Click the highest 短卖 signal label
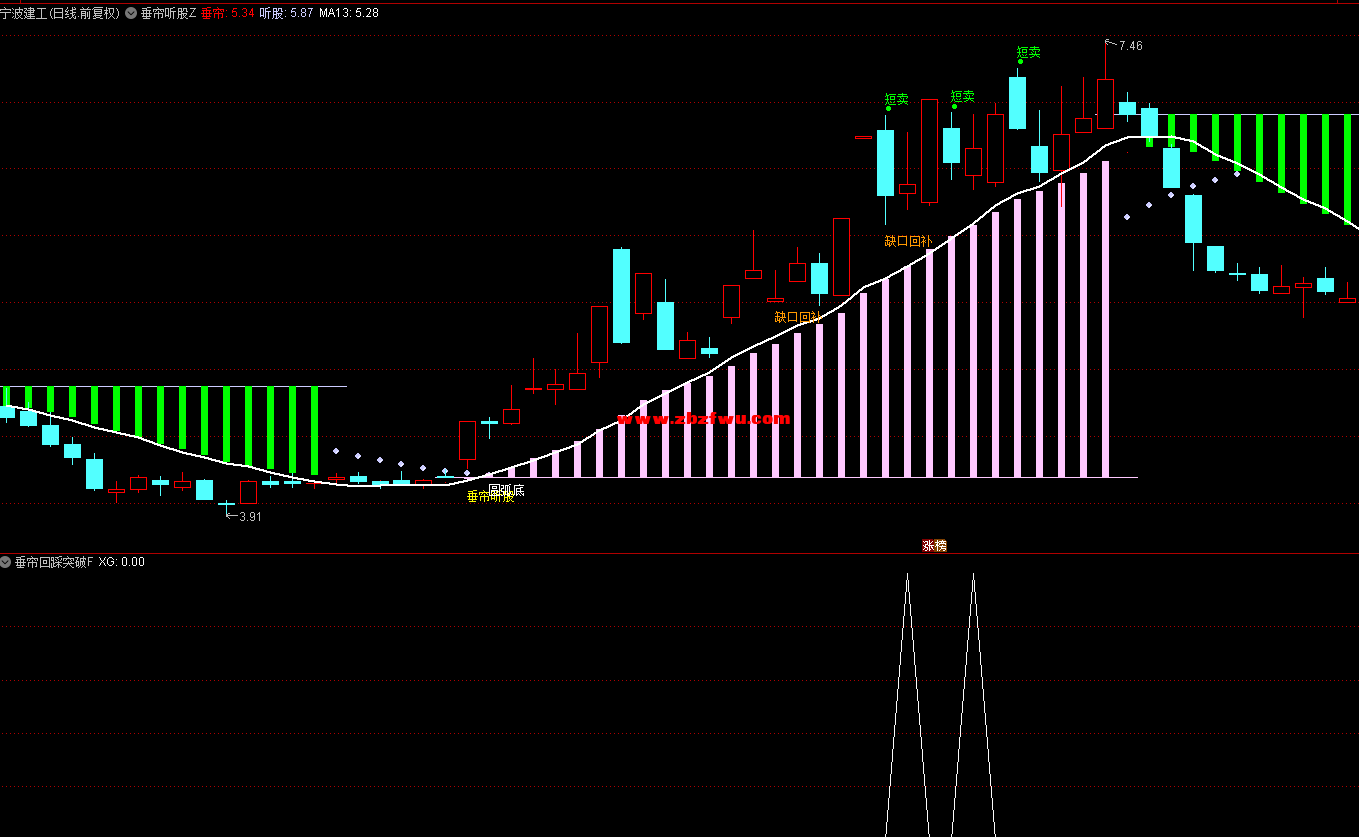 [1028, 52]
